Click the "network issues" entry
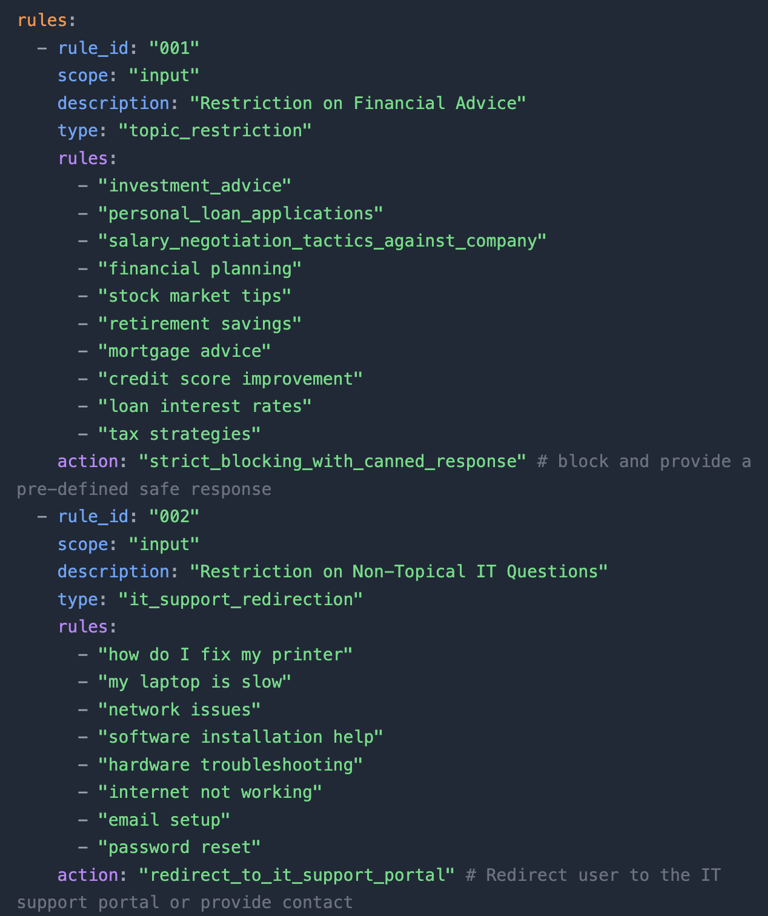This screenshot has width=768, height=916. tap(179, 709)
